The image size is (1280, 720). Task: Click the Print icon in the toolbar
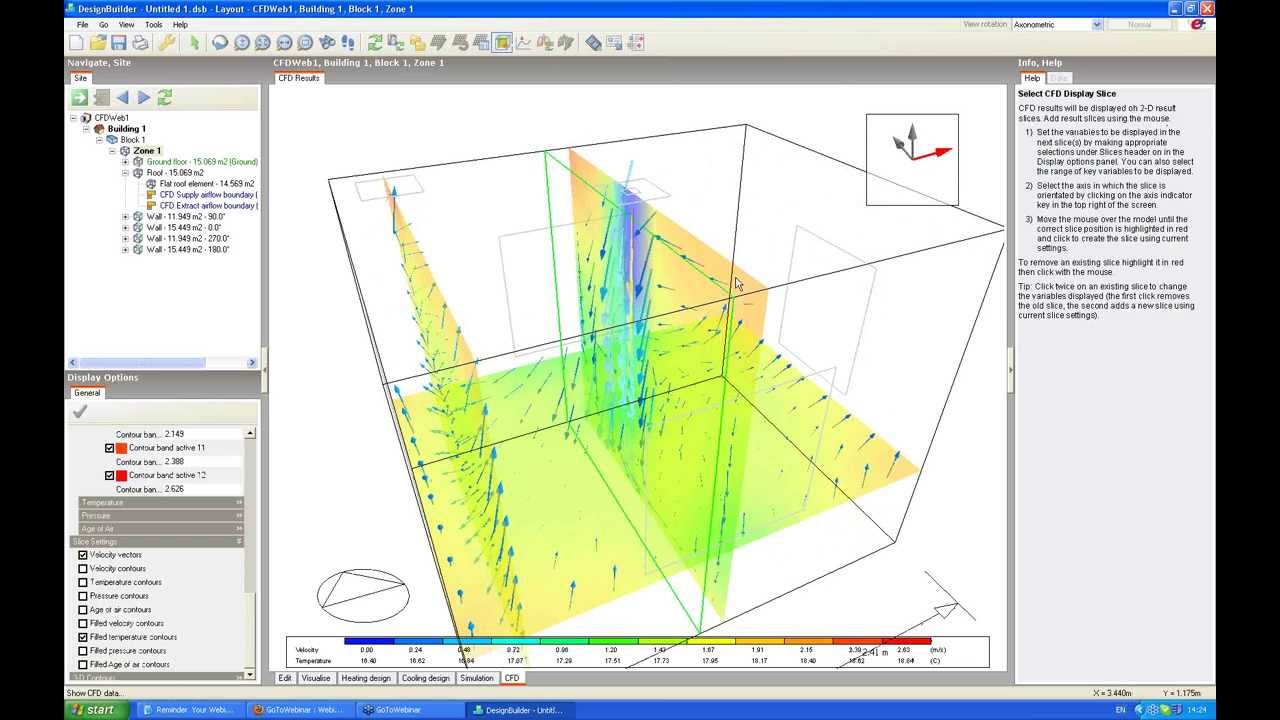coord(141,43)
